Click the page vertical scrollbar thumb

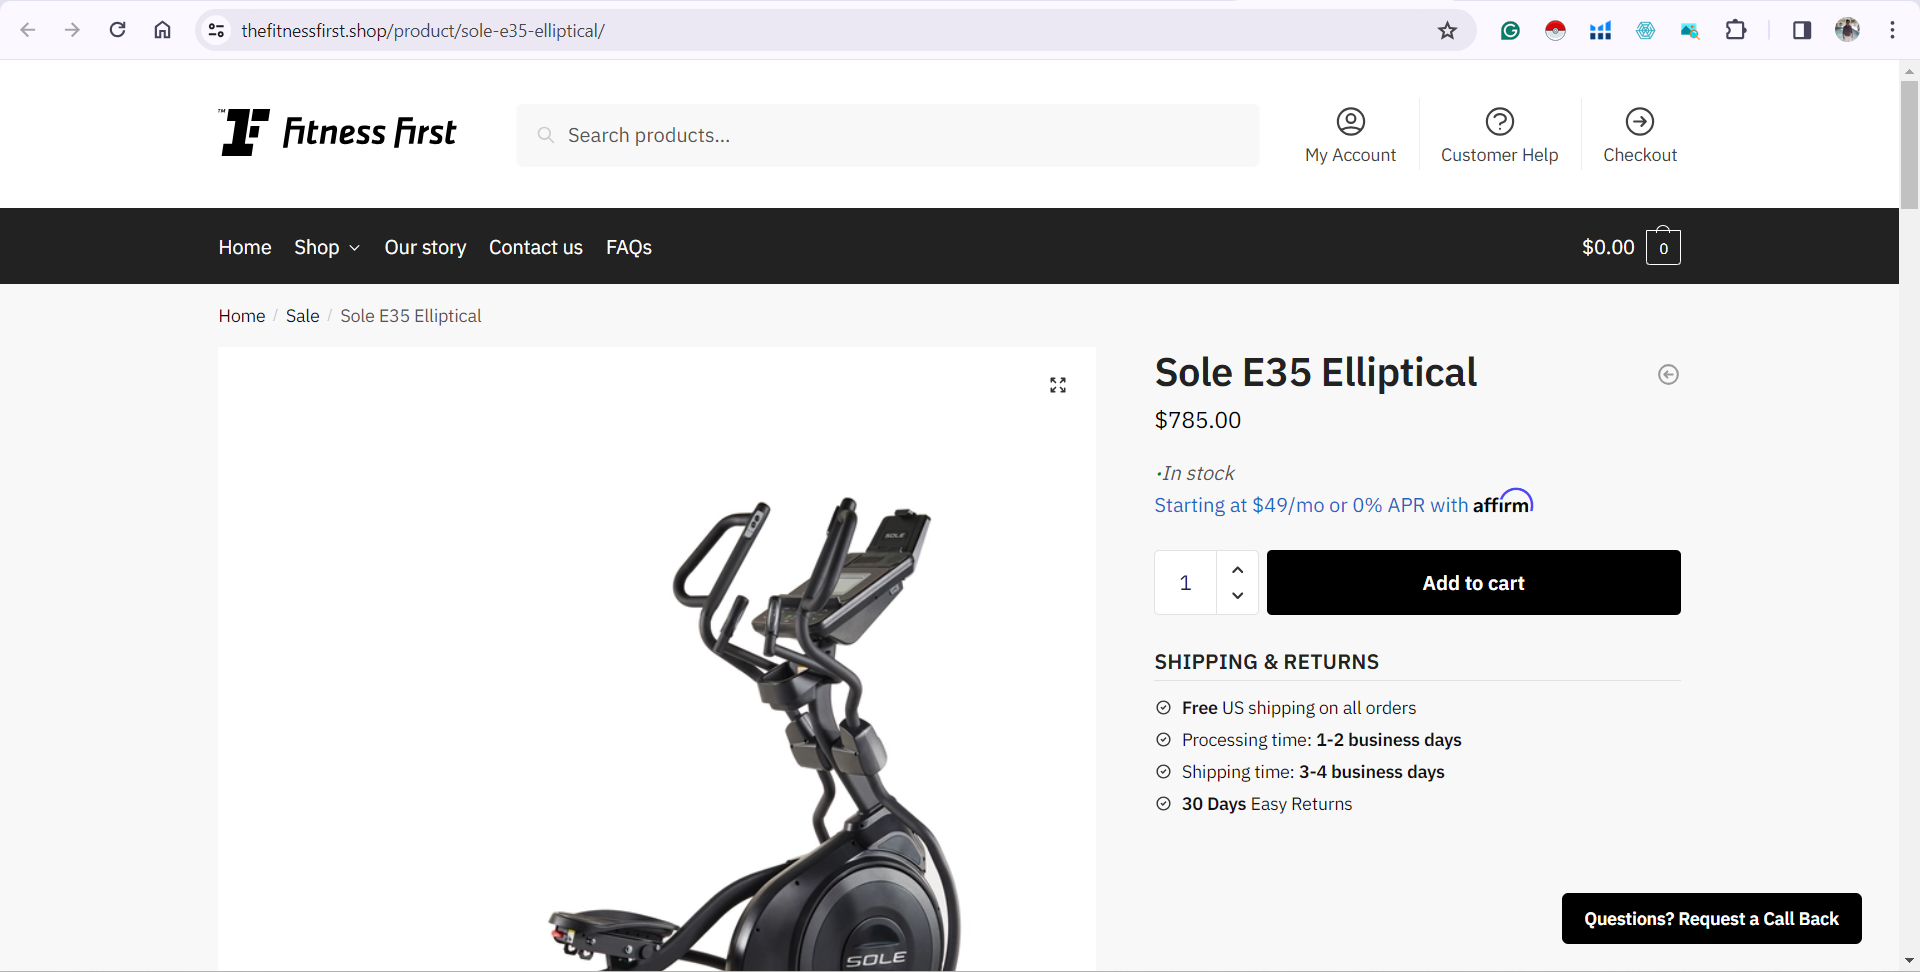click(1909, 145)
